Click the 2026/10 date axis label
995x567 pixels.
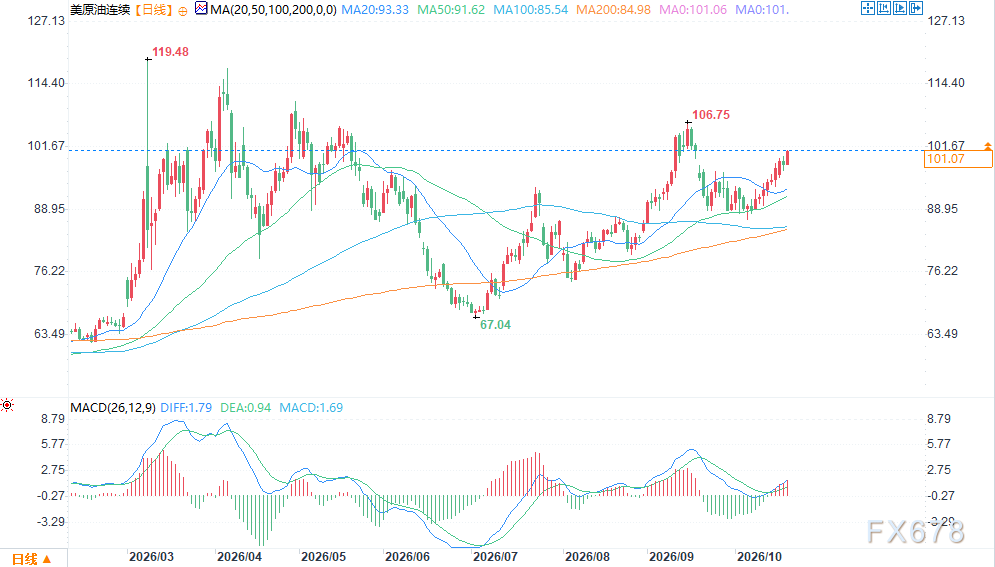(x=759, y=557)
